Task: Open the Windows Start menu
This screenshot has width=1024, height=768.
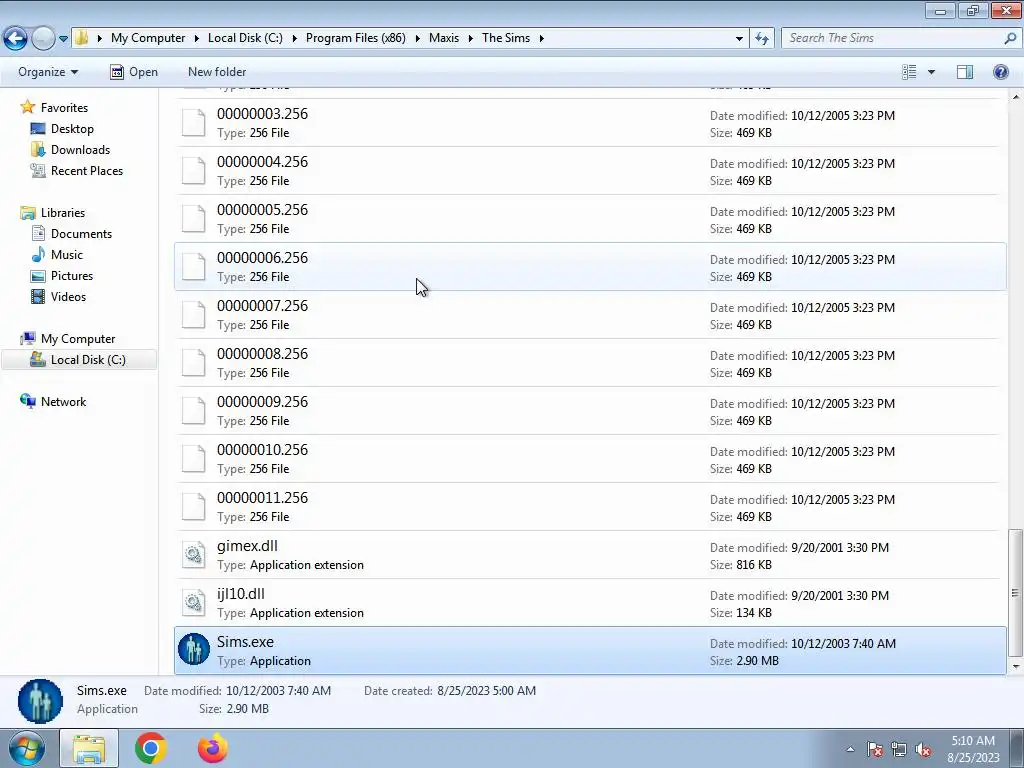Action: click(x=26, y=748)
